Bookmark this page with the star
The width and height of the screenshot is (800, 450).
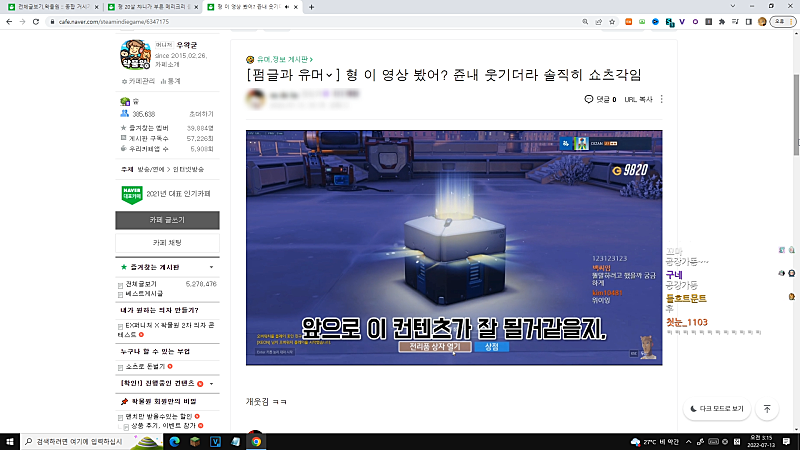click(x=612, y=22)
